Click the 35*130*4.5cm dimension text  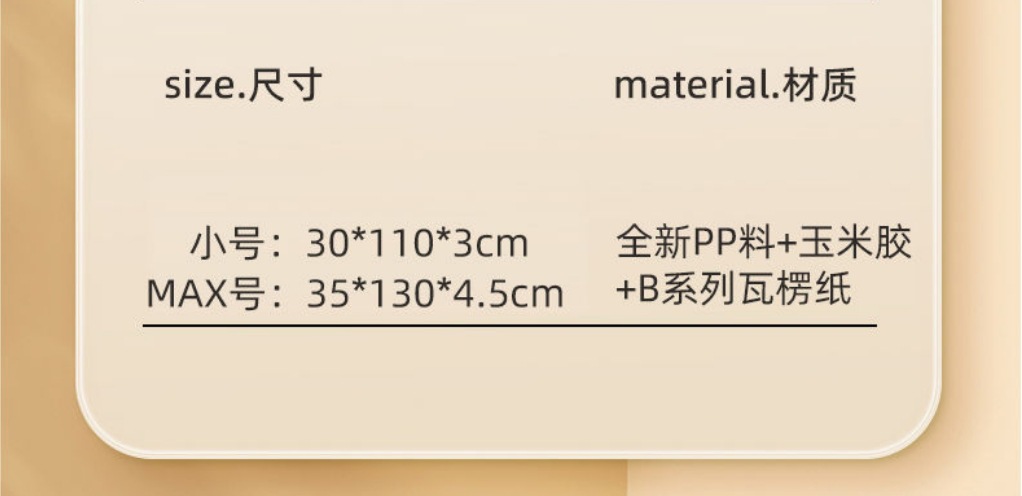tap(435, 293)
